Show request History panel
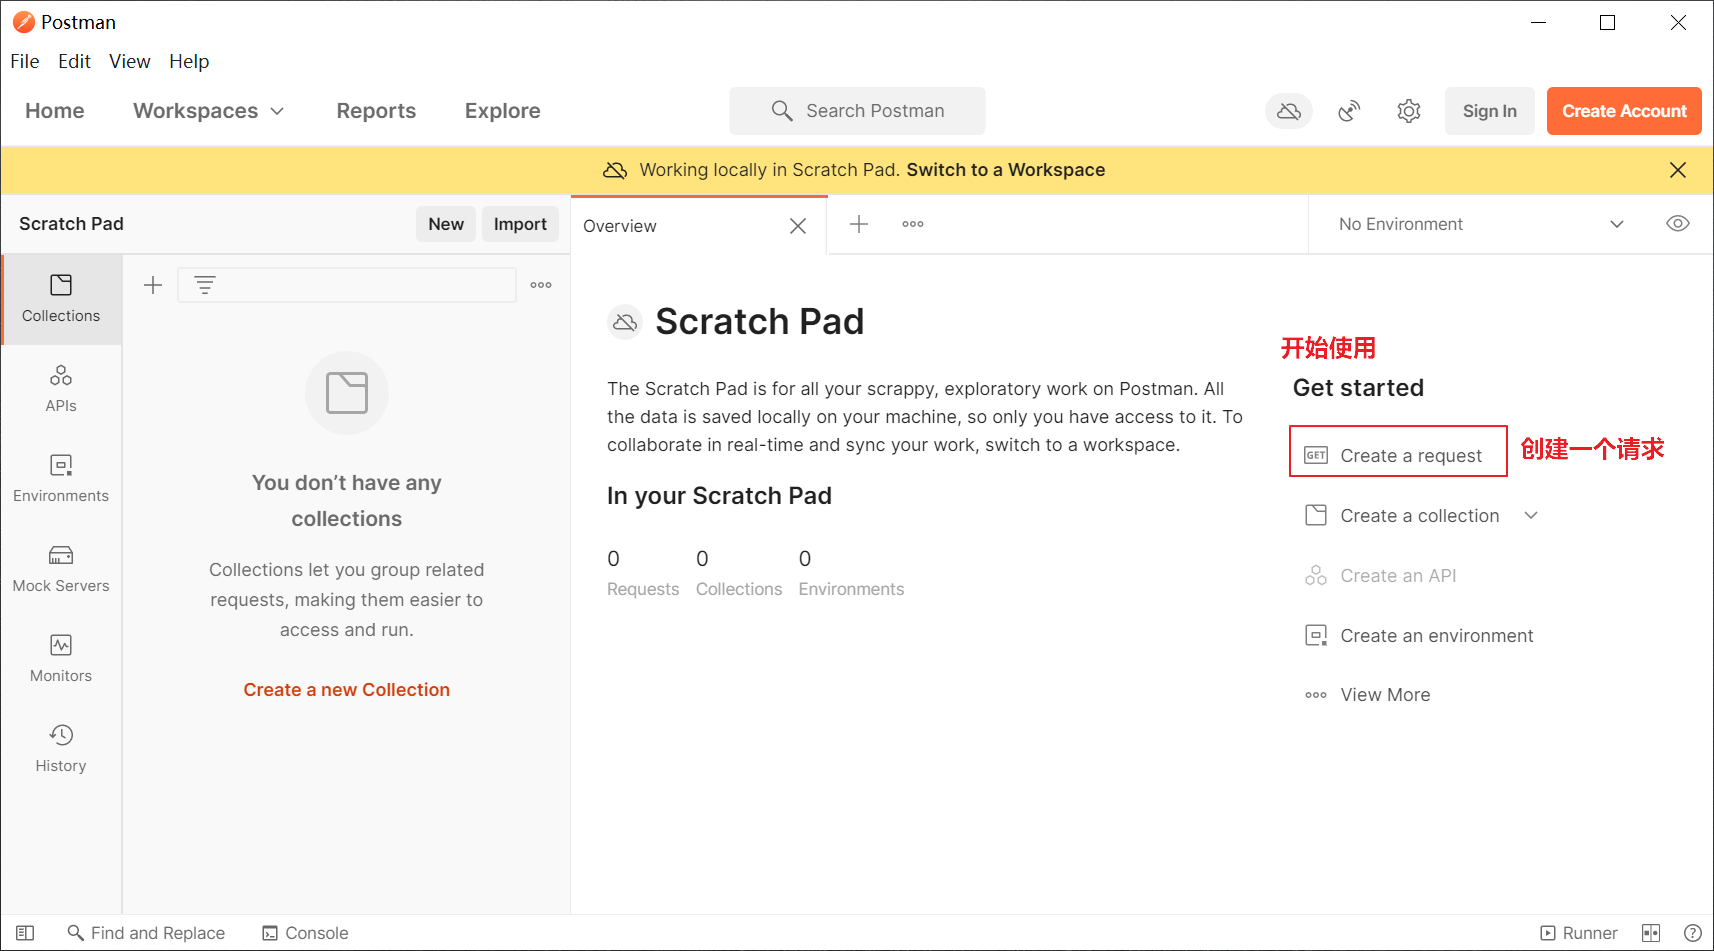Viewport: 1714px width, 951px height. click(x=61, y=748)
